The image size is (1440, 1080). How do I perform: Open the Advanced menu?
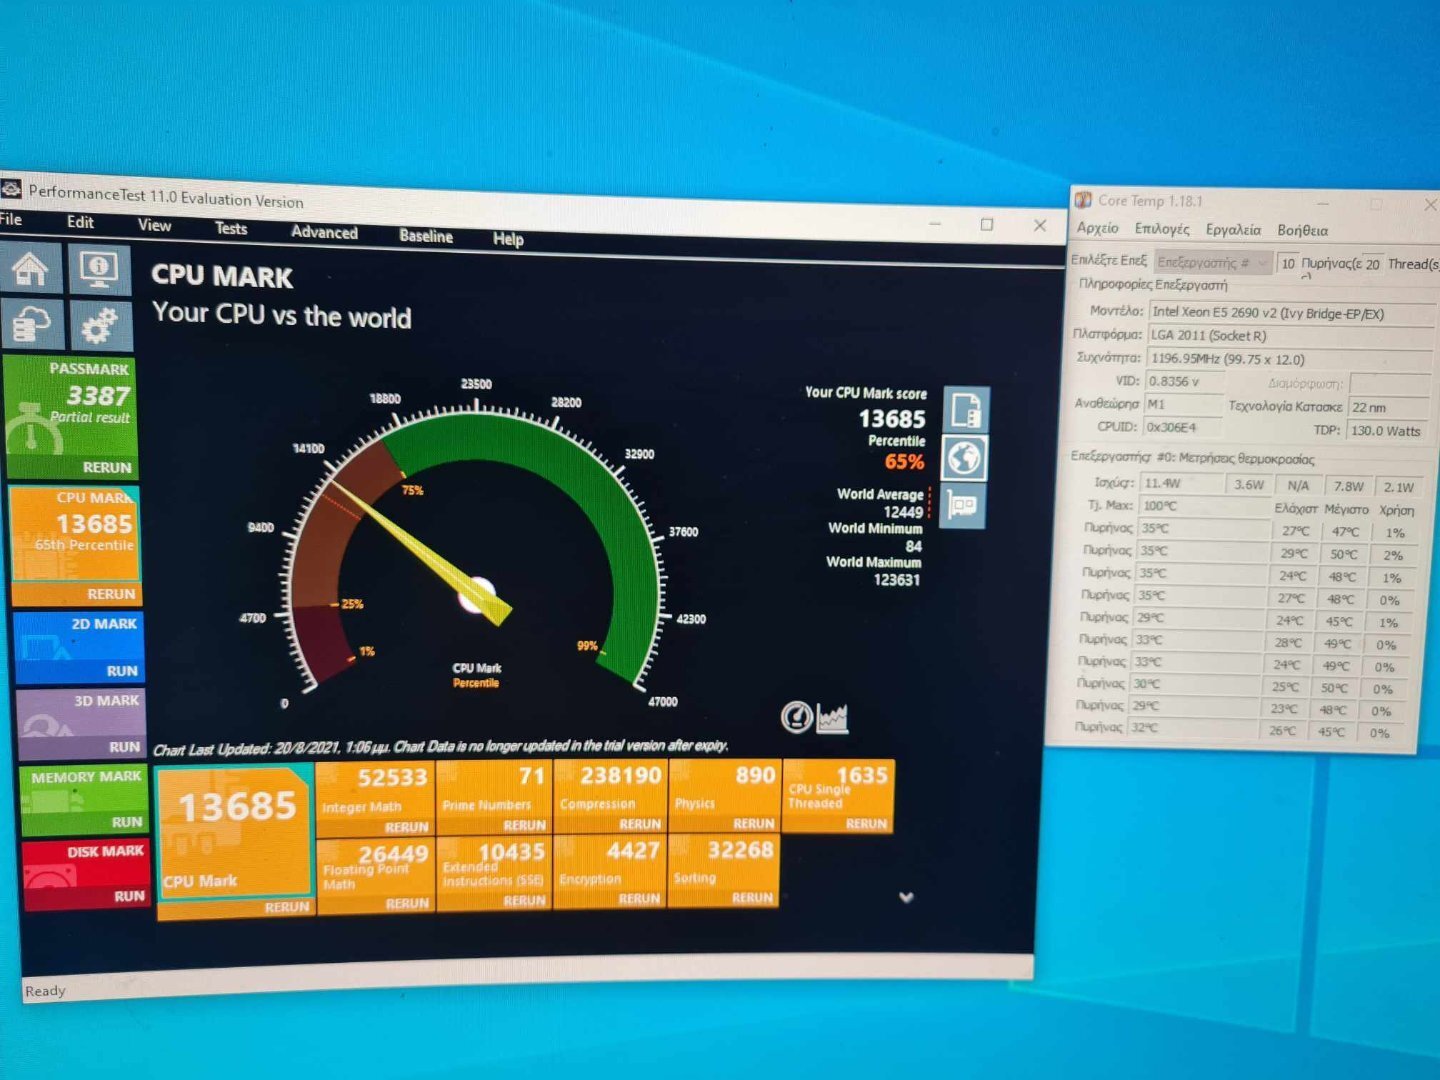coord(324,232)
